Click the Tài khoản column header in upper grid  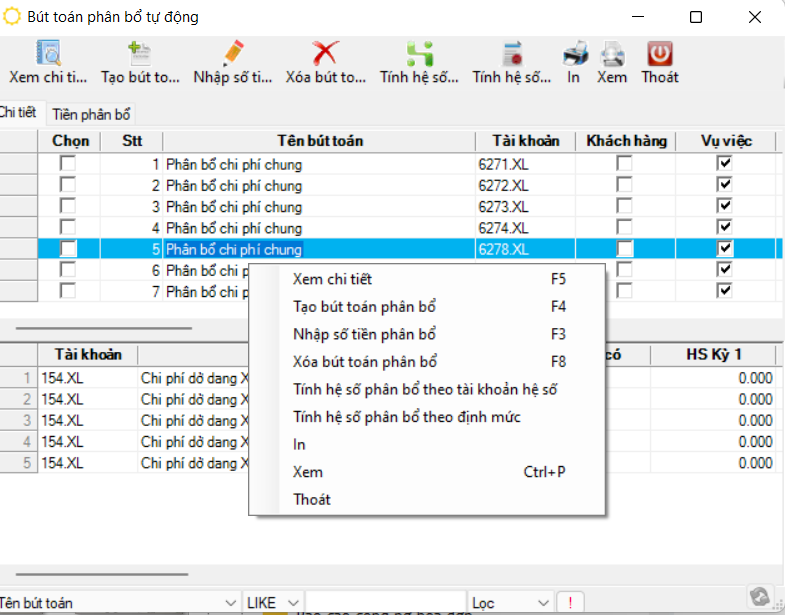525,141
